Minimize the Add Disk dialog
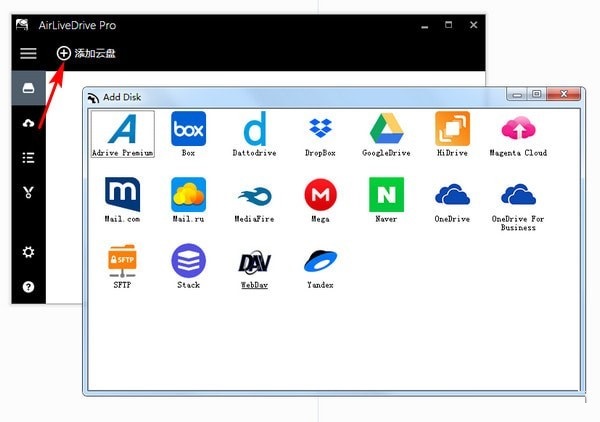Viewport: 600px width, 422px height. tap(517, 94)
